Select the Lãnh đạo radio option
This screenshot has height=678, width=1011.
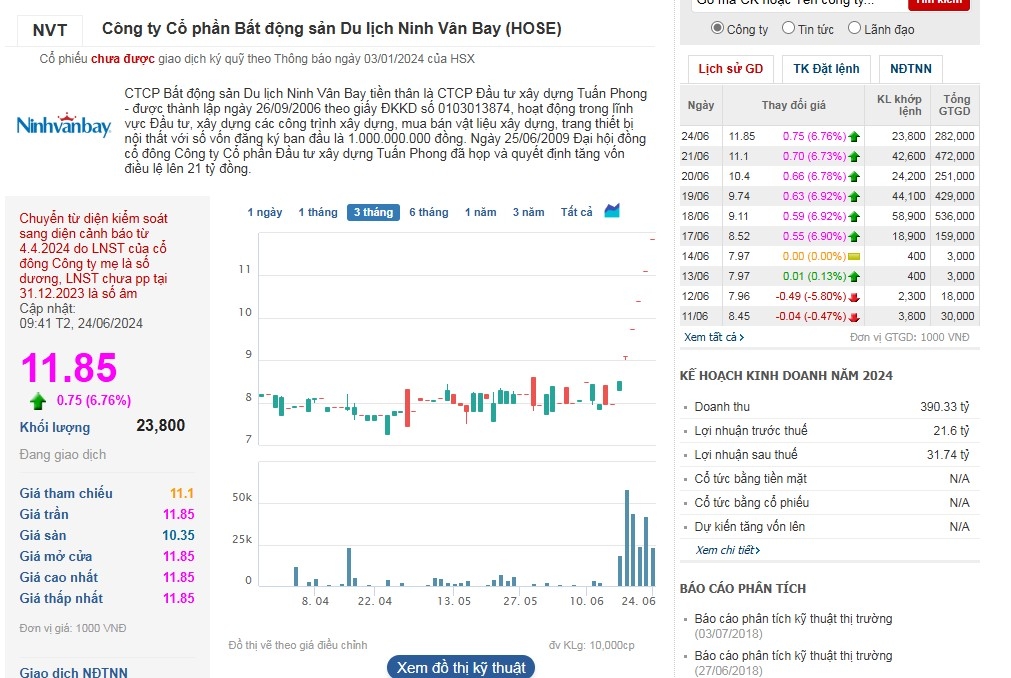[x=854, y=28]
